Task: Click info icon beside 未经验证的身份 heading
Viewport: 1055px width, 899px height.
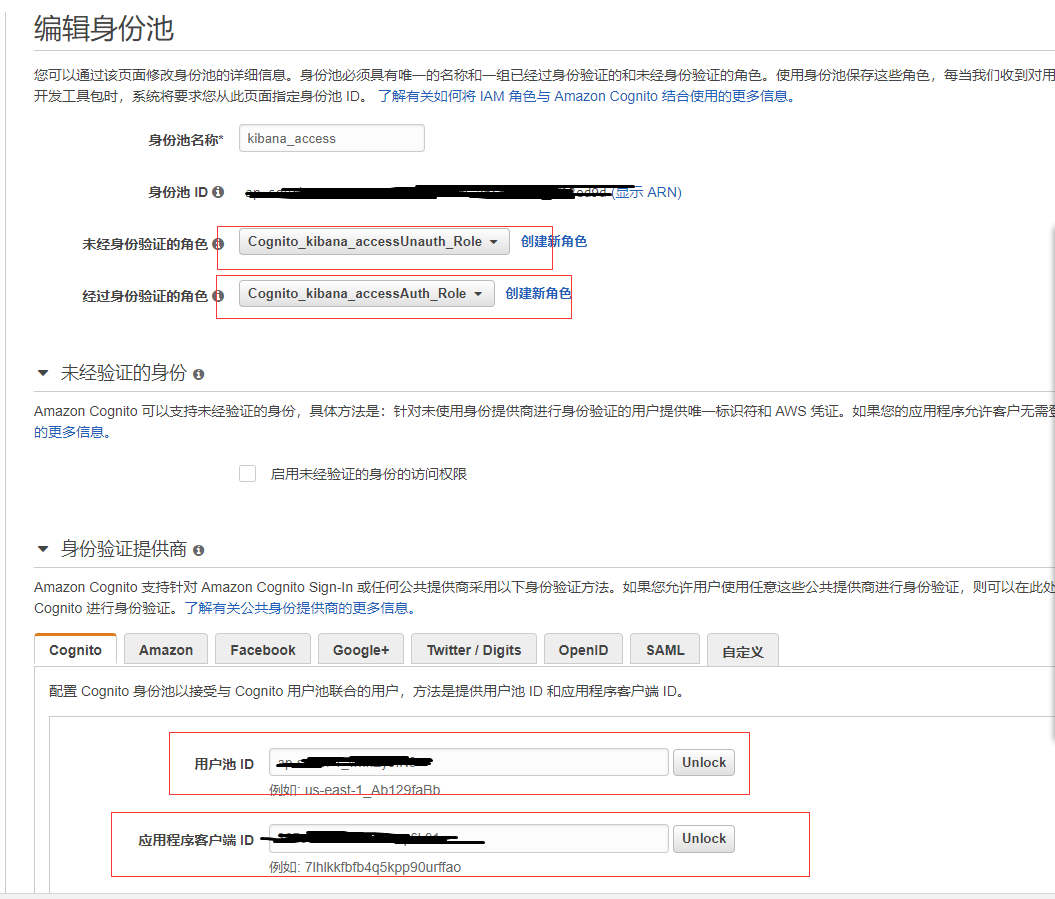Action: click(x=198, y=374)
